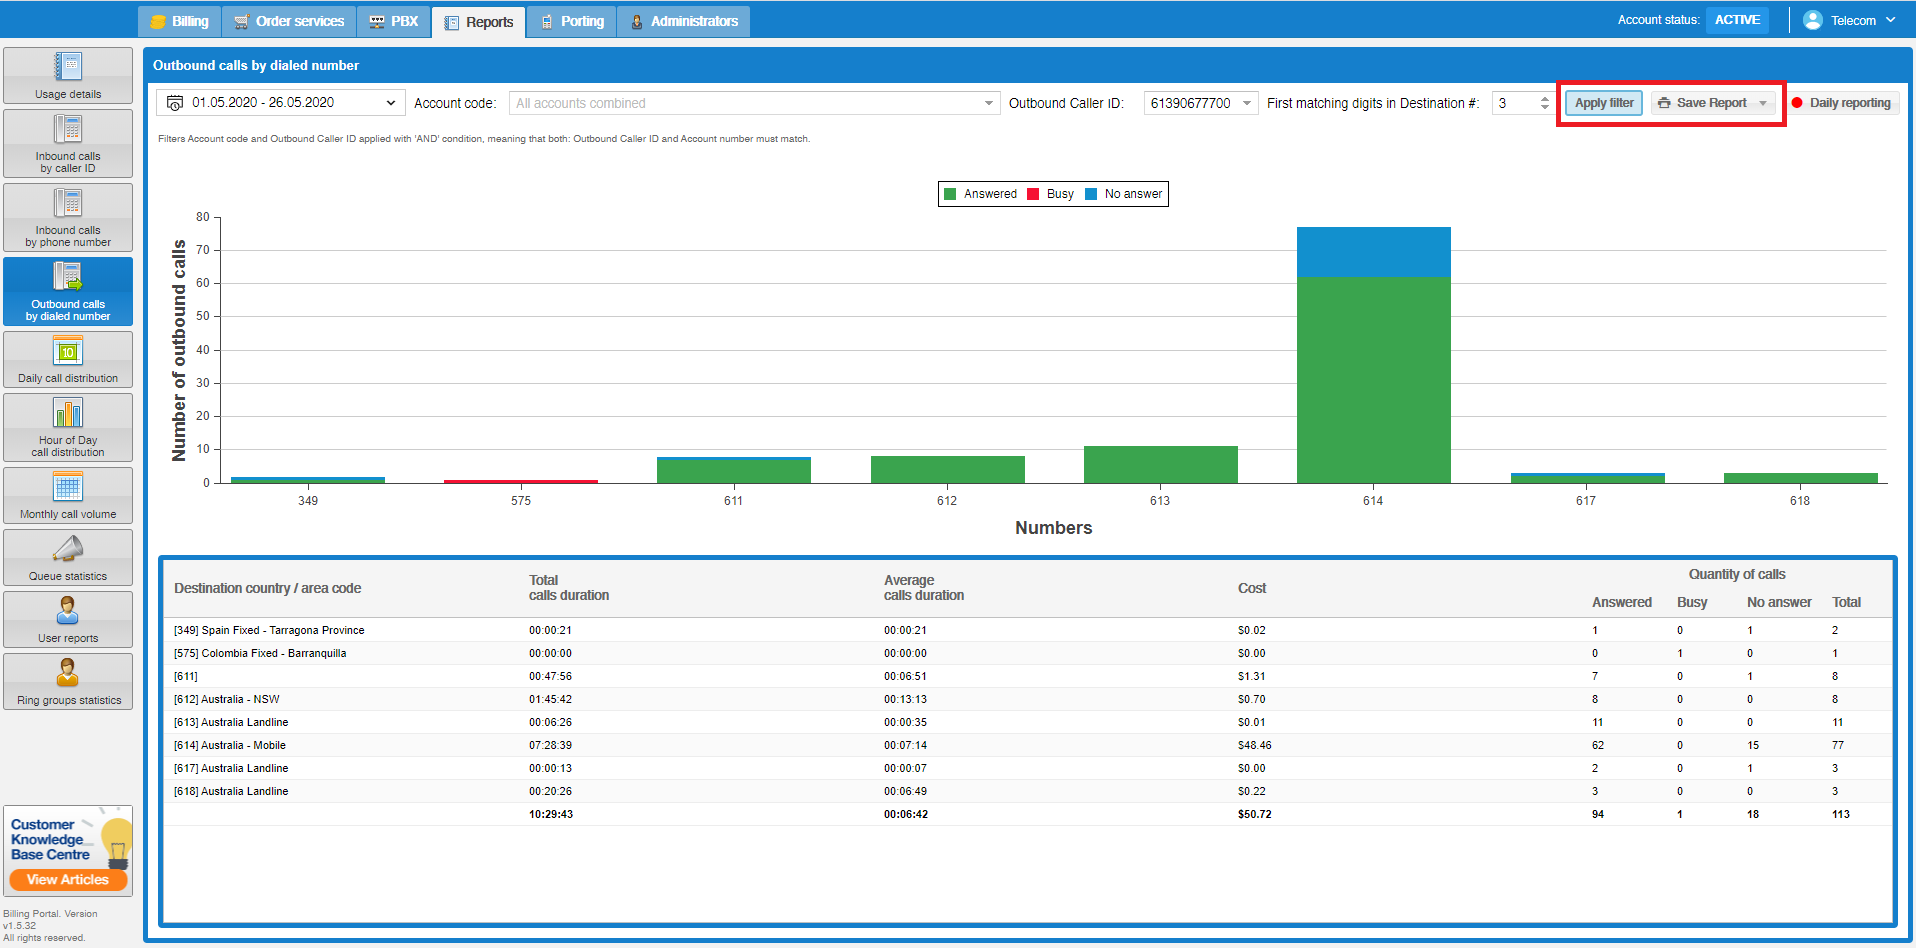The image size is (1916, 948).
Task: Click the first matching digits input field
Action: tap(1514, 103)
